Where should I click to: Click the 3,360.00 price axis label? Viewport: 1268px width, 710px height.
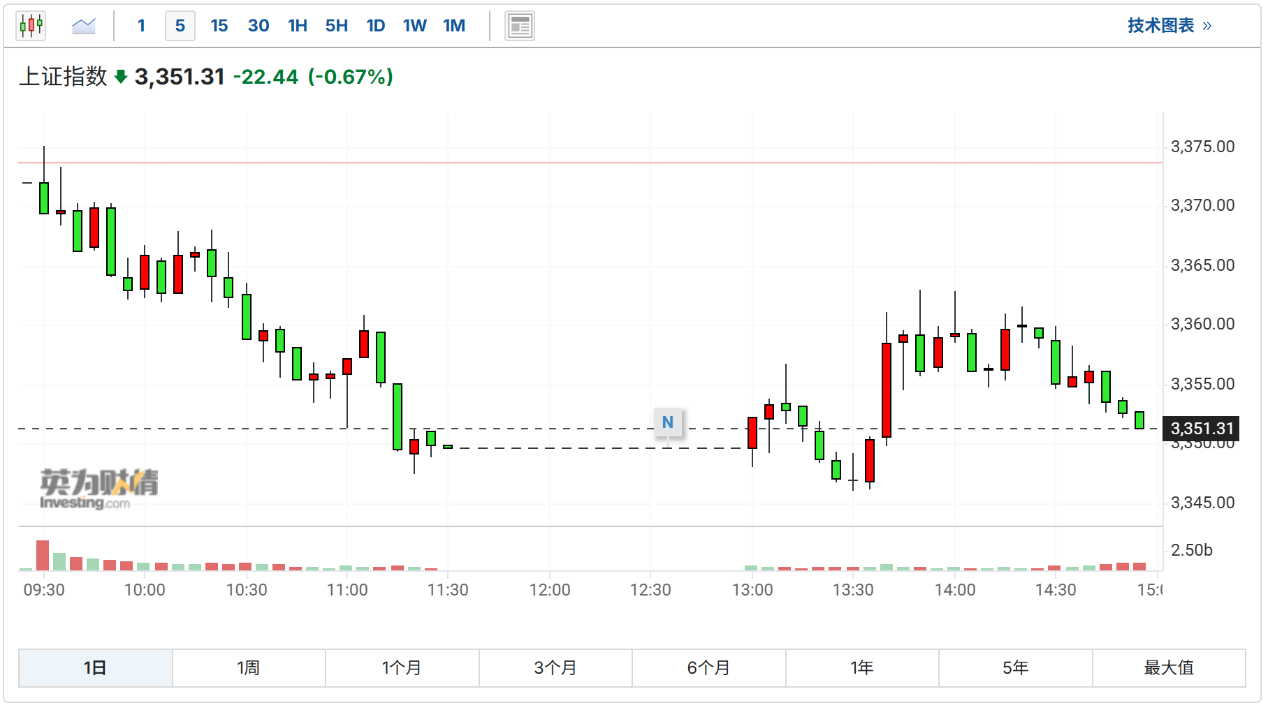[1202, 325]
